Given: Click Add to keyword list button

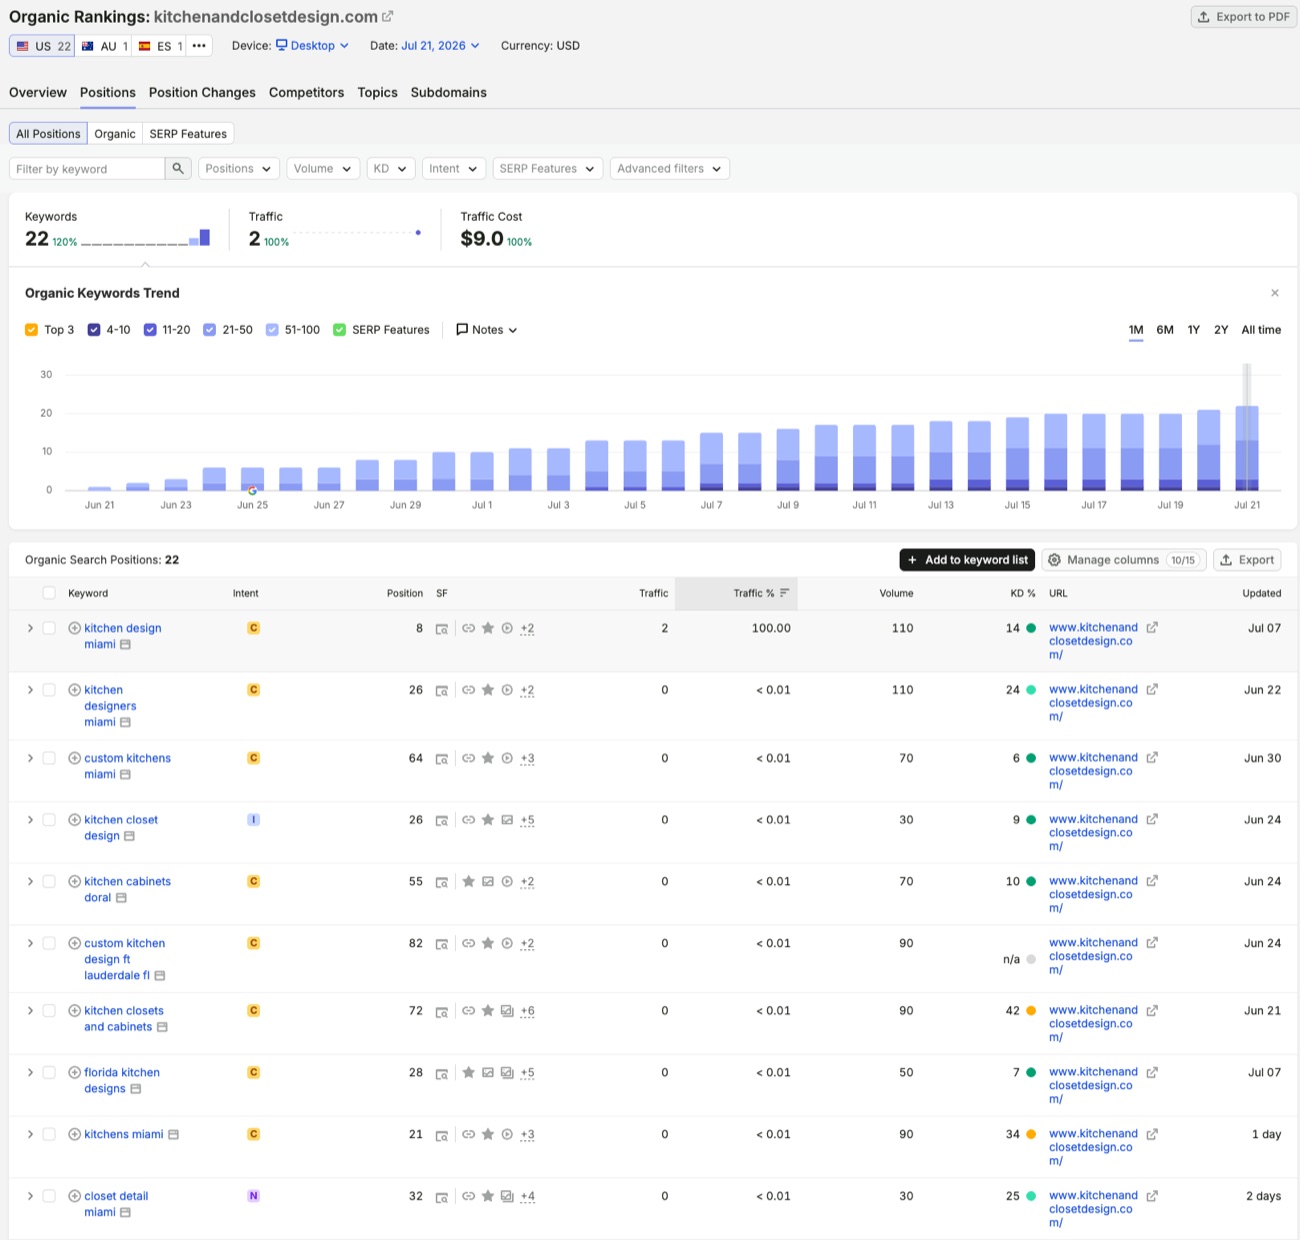Looking at the screenshot, I should pyautogui.click(x=967, y=560).
